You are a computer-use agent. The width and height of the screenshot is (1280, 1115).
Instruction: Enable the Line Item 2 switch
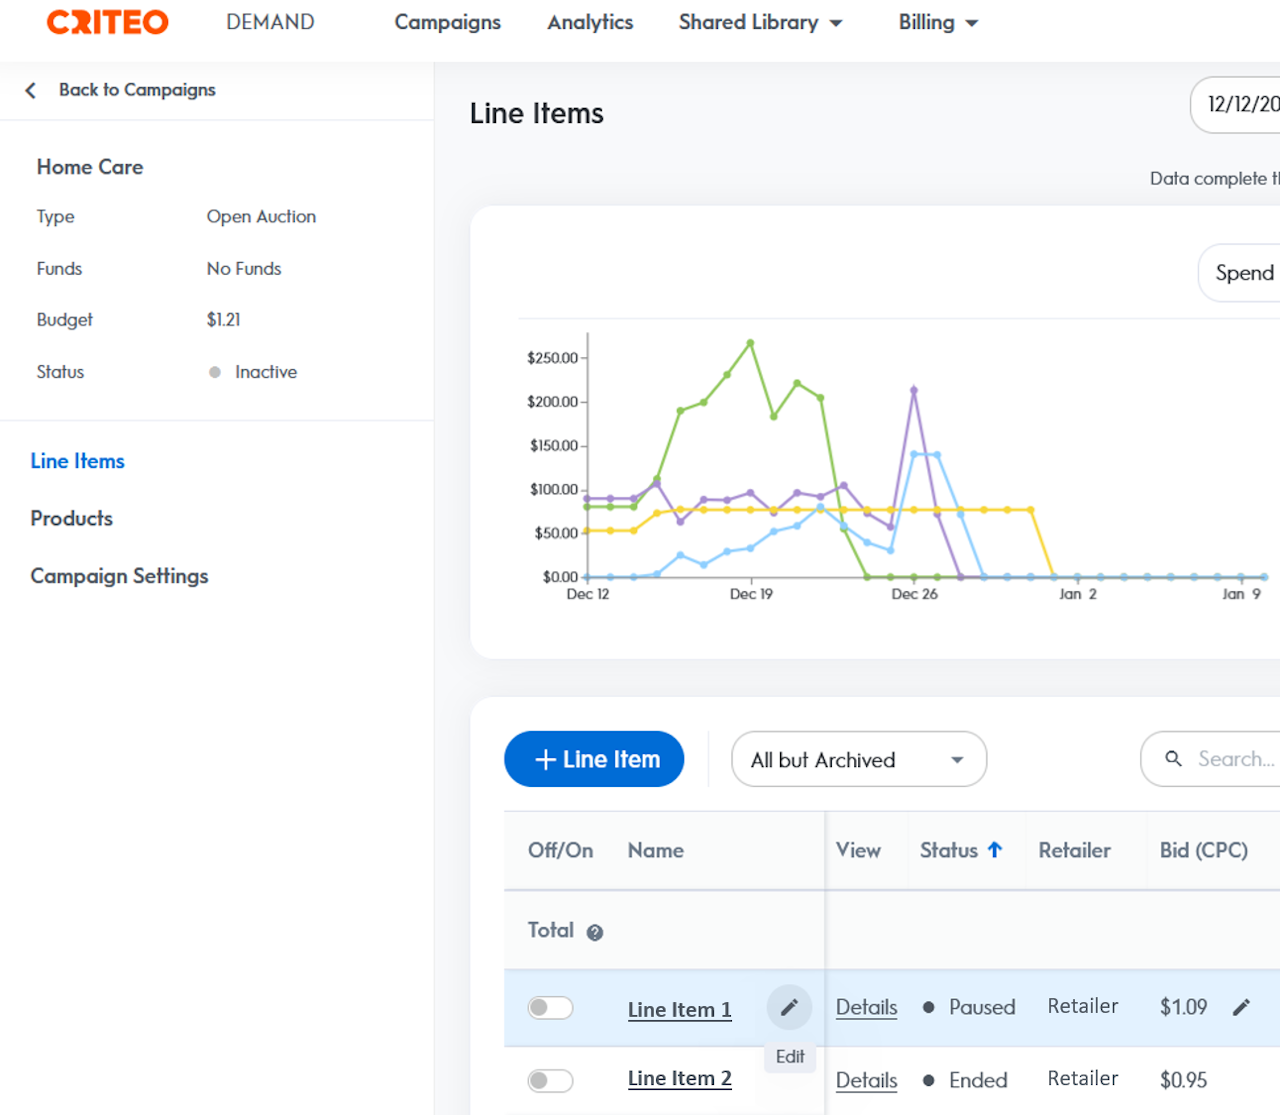(x=550, y=1080)
